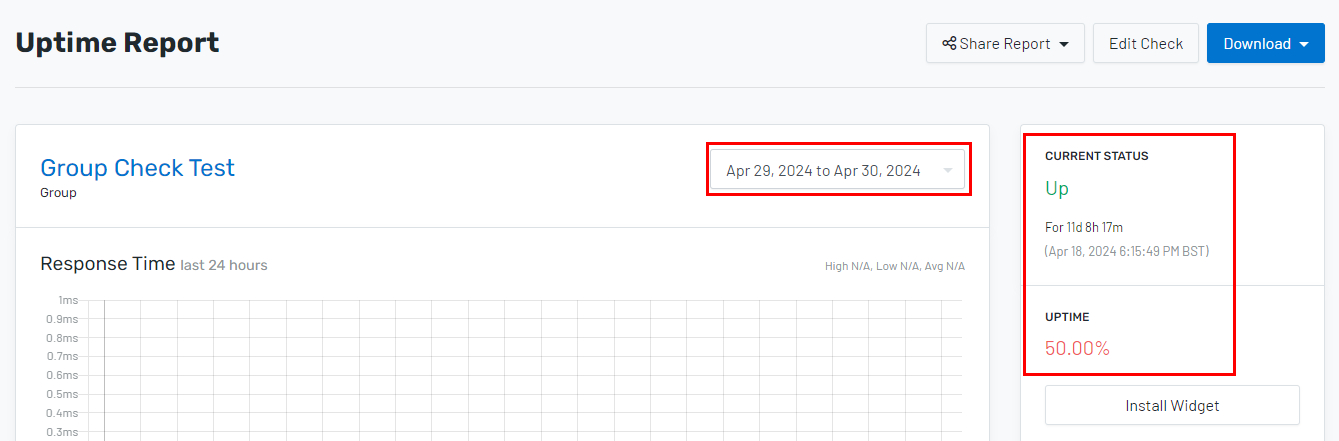Click the UPTIME section label
1339x441 pixels.
(x=1067, y=317)
